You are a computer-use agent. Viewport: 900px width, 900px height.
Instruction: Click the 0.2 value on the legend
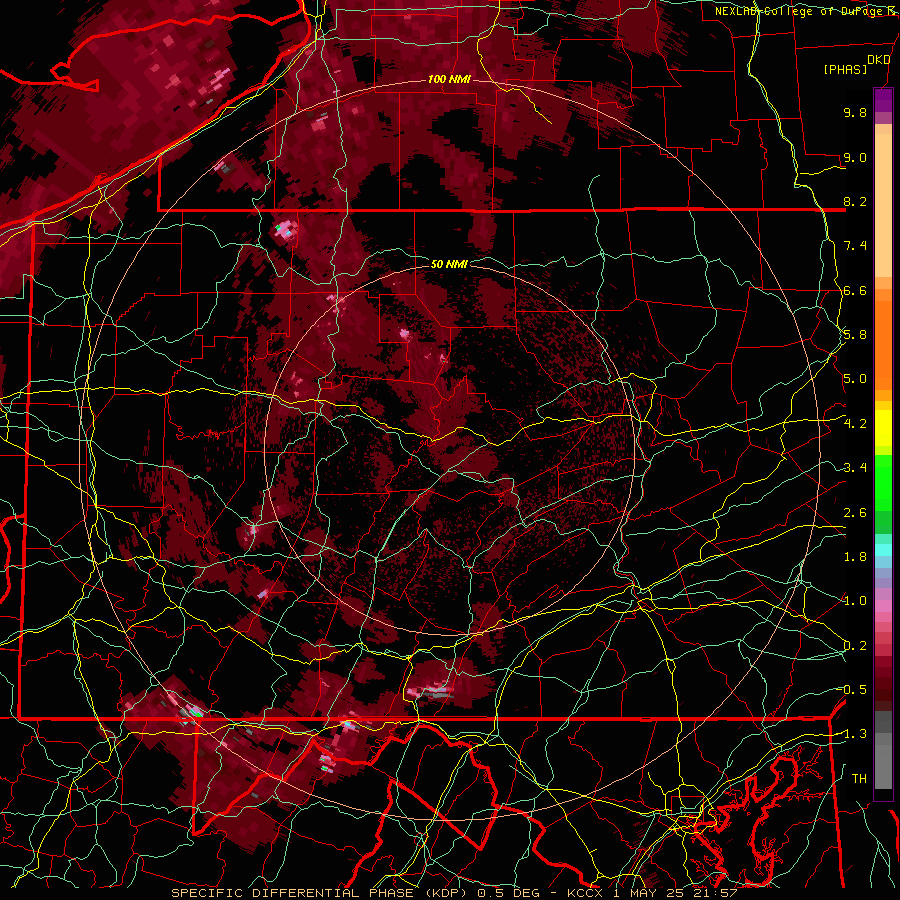click(855, 646)
